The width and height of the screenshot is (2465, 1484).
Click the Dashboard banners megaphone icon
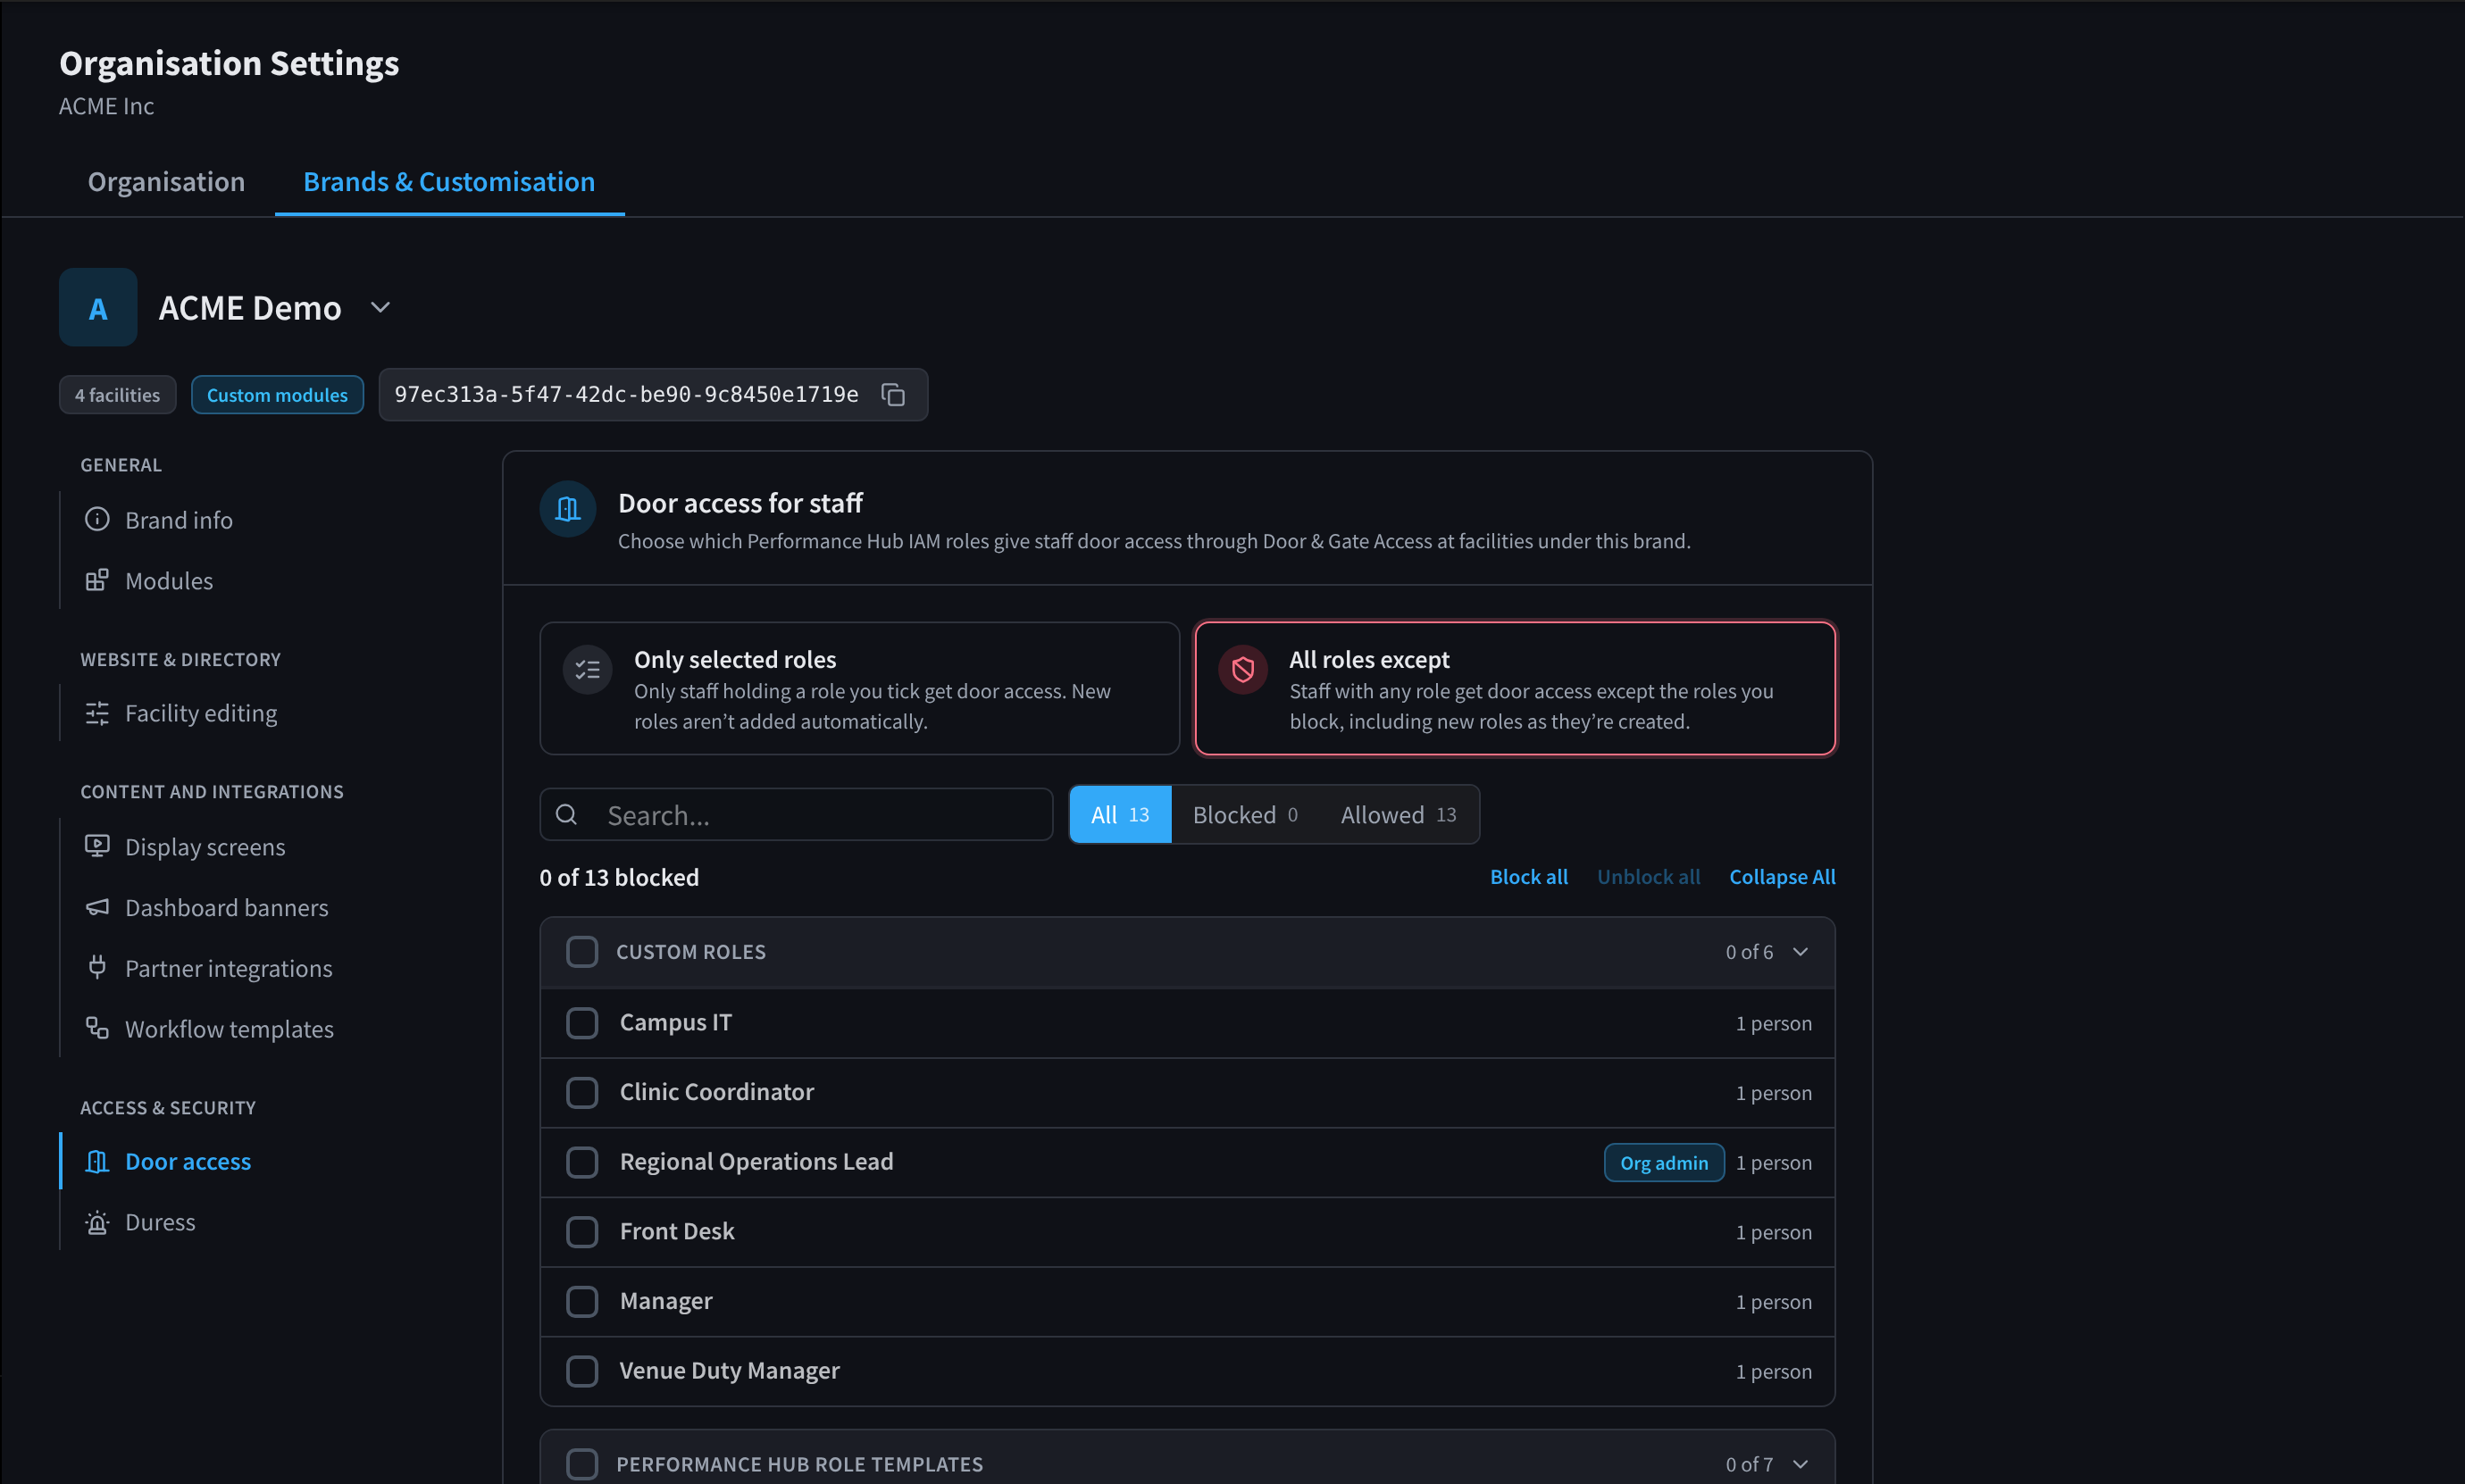(x=97, y=907)
